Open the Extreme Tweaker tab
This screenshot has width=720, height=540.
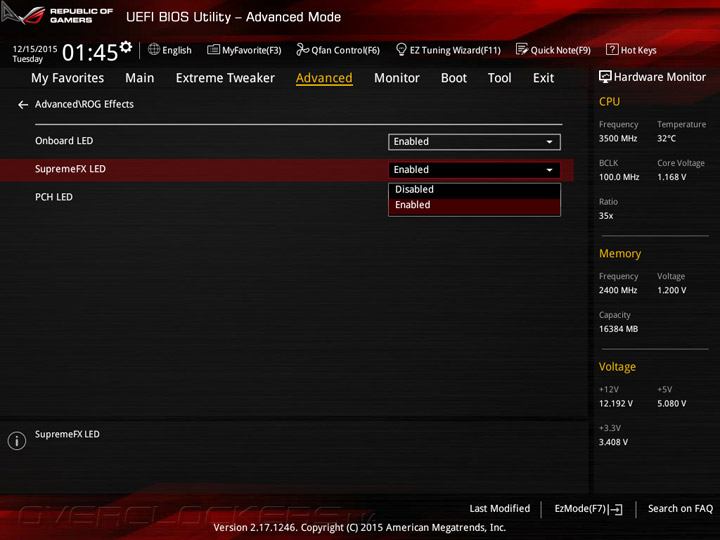click(225, 78)
